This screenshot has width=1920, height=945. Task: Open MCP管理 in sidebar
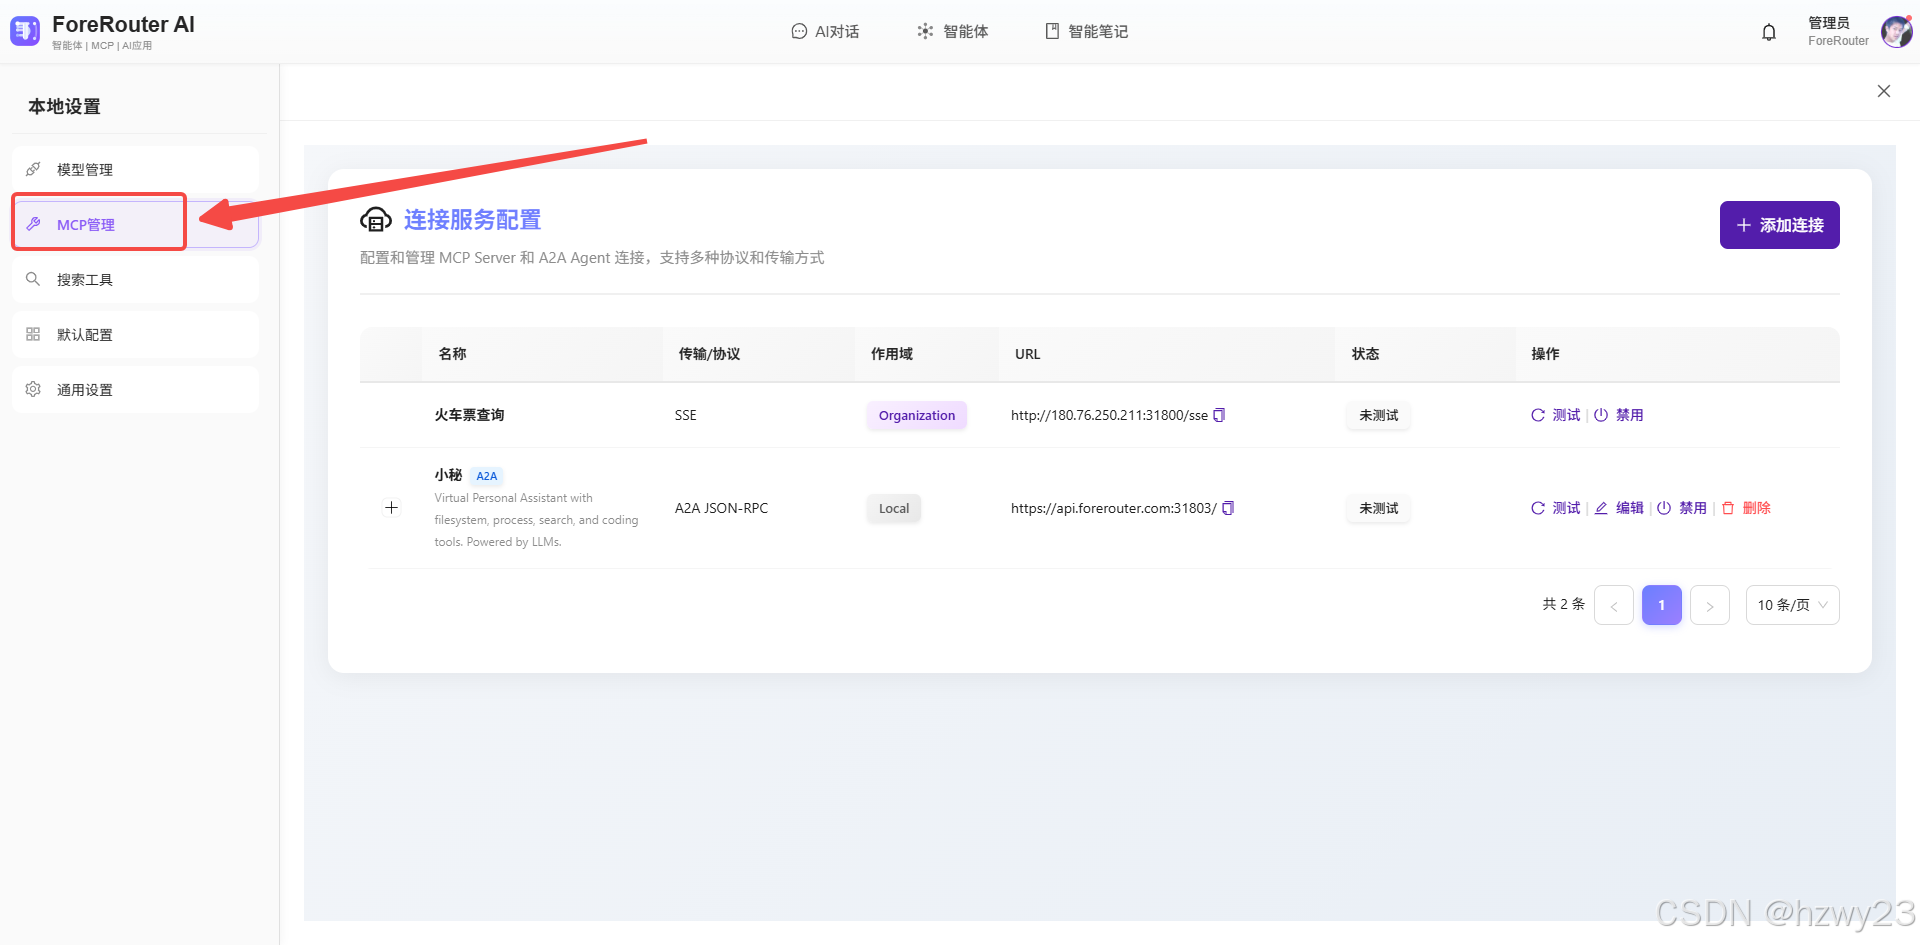point(135,225)
